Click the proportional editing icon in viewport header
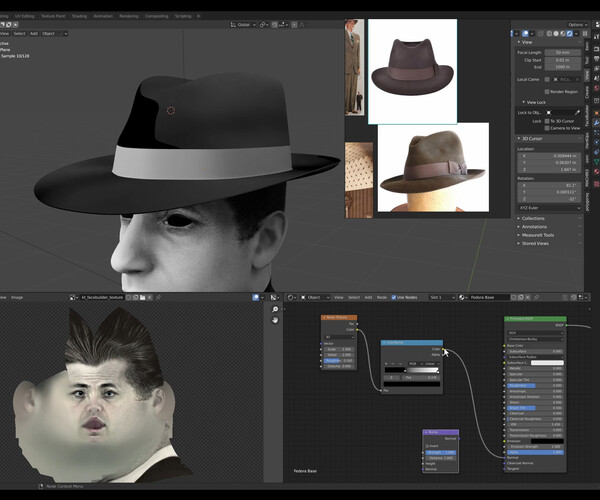Image resolution: width=600 pixels, height=500 pixels. pyautogui.click(x=294, y=24)
